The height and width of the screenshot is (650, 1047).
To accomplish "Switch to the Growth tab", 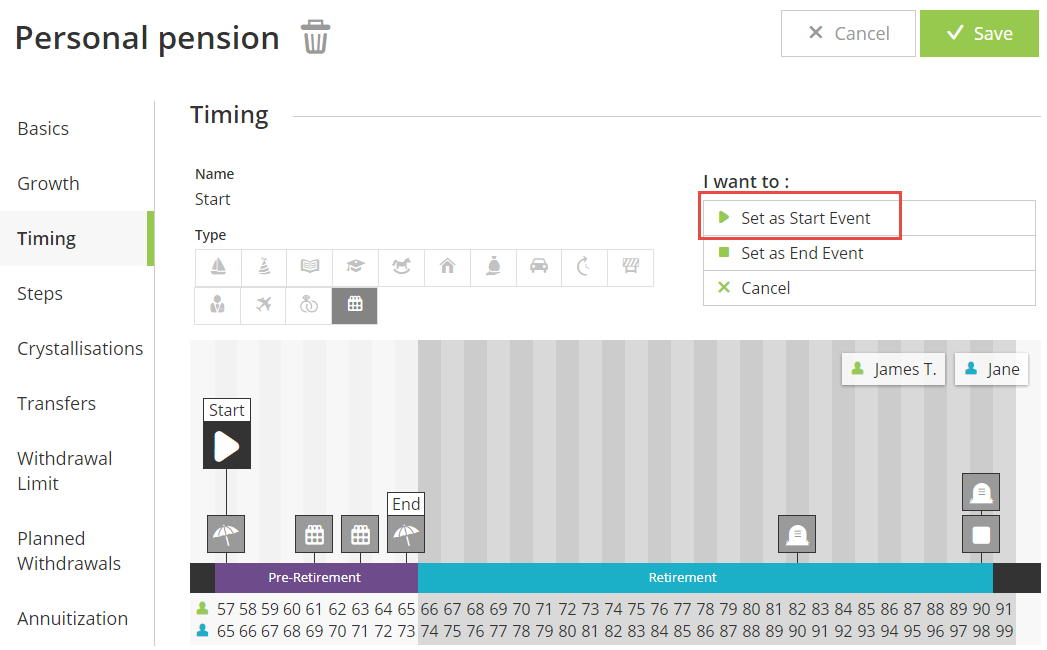I will coord(48,183).
